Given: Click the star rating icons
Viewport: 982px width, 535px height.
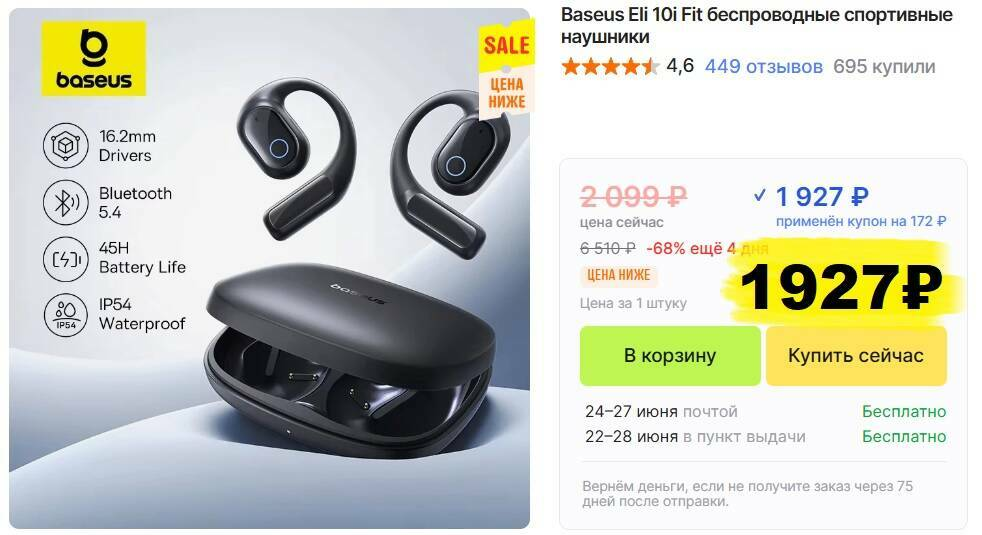Looking at the screenshot, I should click(x=611, y=66).
